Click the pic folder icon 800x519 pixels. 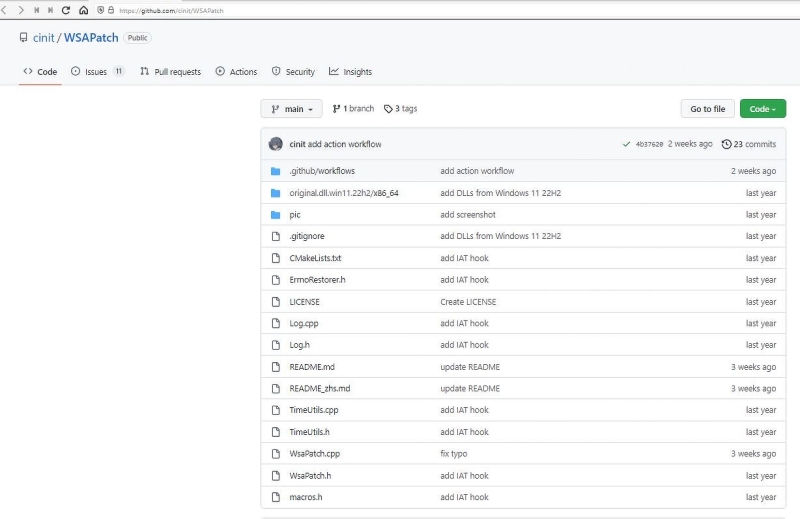(276, 215)
